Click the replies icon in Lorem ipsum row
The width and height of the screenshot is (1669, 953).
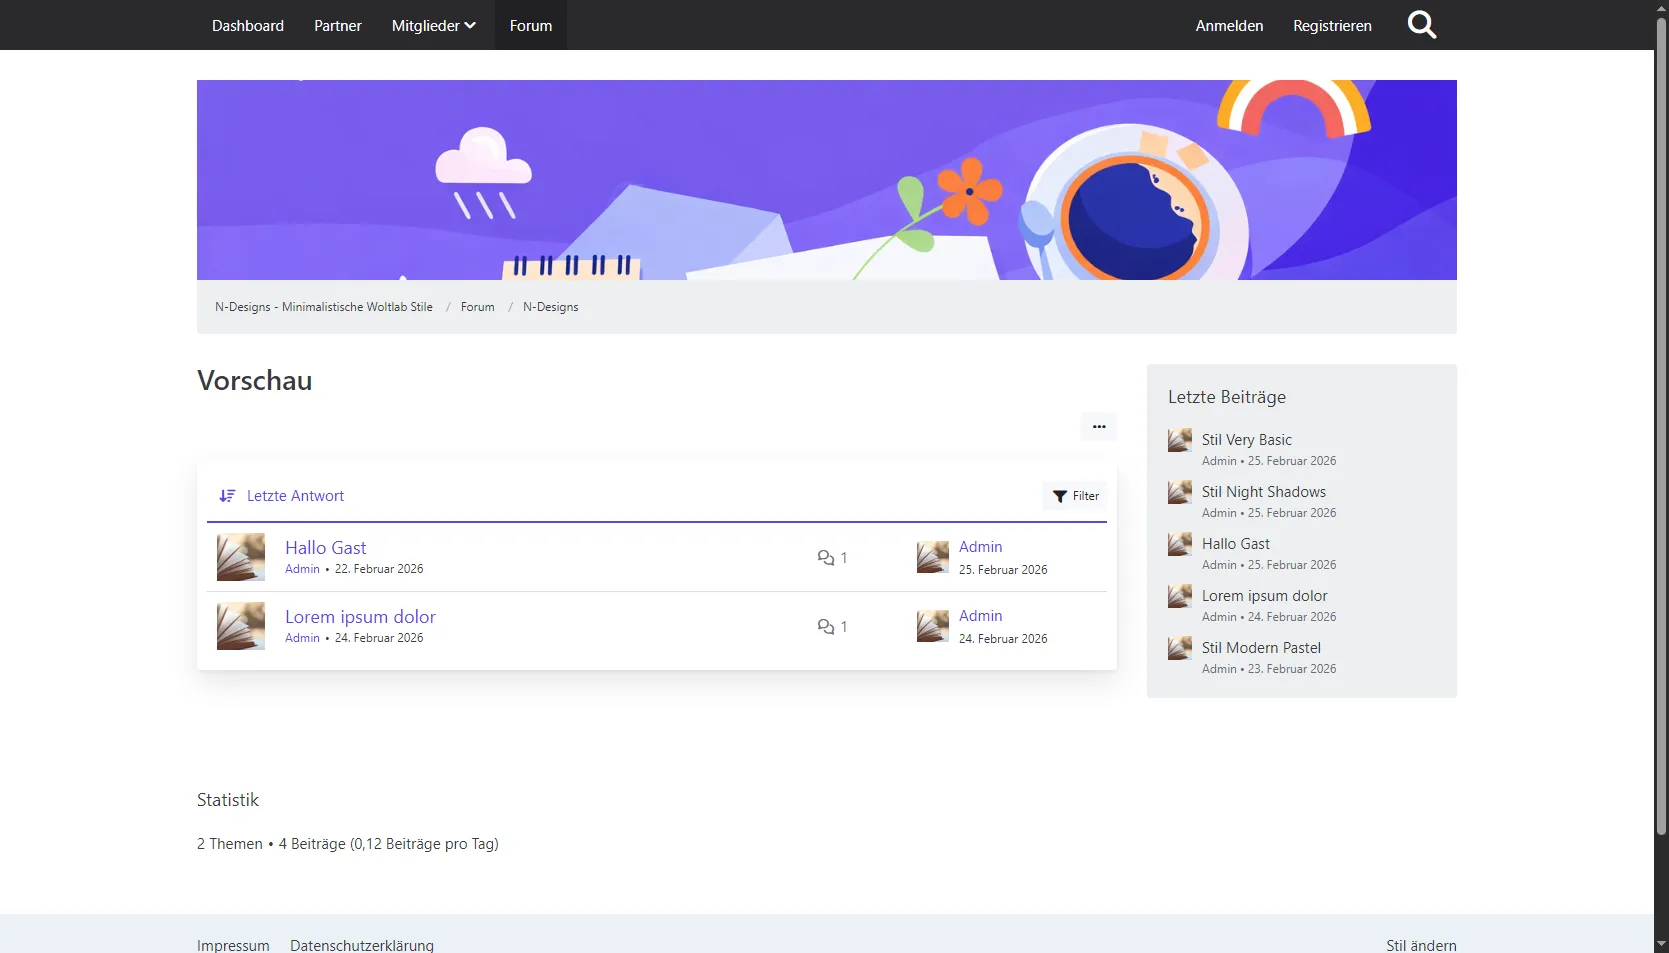pos(826,627)
